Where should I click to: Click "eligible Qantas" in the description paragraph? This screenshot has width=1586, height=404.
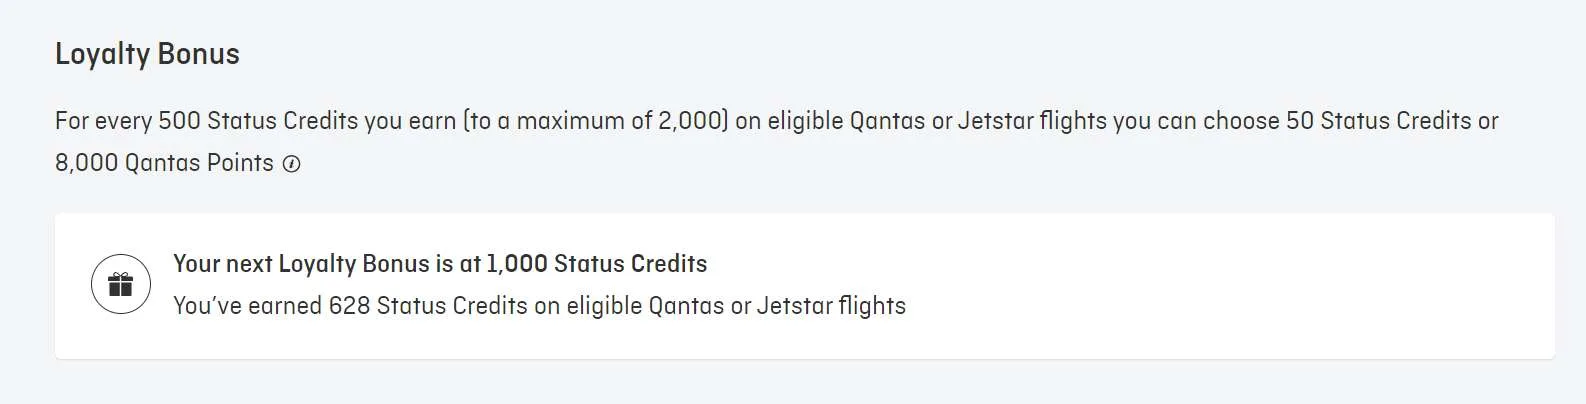point(846,121)
